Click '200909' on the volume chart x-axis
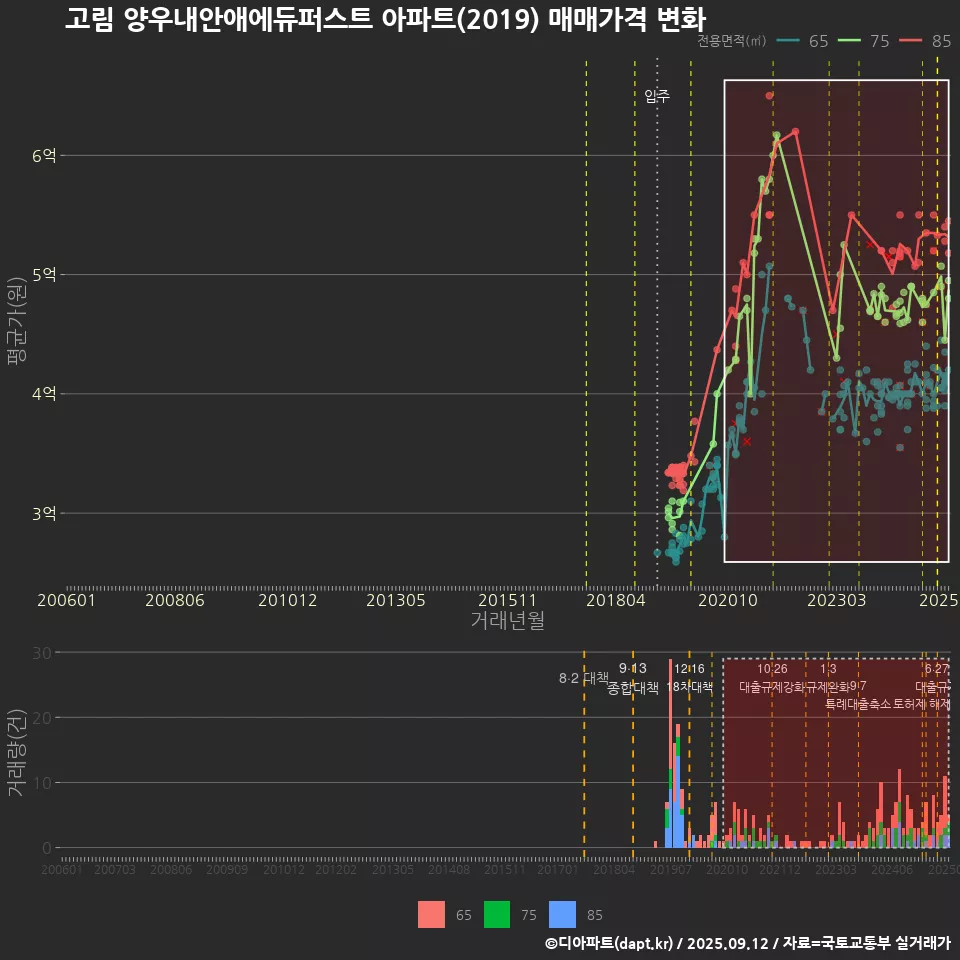 pos(227,869)
